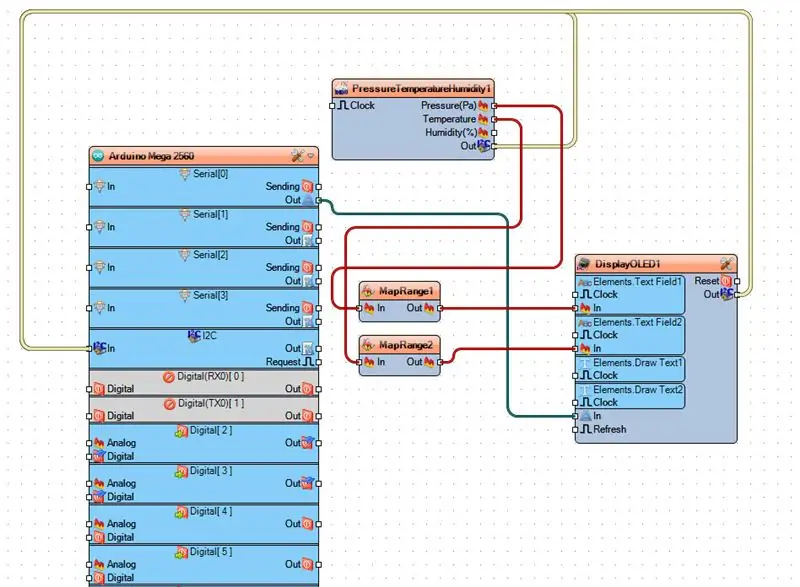Screen dimensions: 800x587
Task: Select the Arduino Mega 2560 title icon
Action: (x=98, y=156)
